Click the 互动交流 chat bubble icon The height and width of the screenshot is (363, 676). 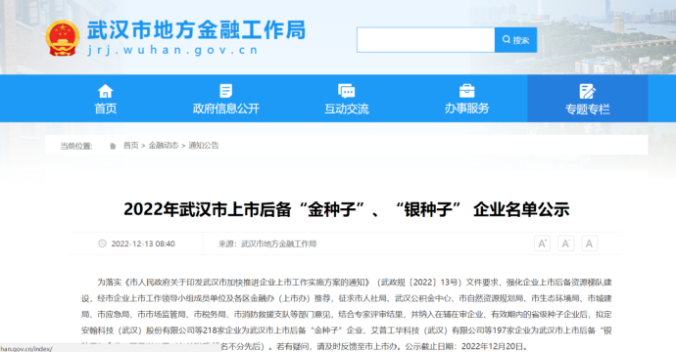tap(346, 91)
